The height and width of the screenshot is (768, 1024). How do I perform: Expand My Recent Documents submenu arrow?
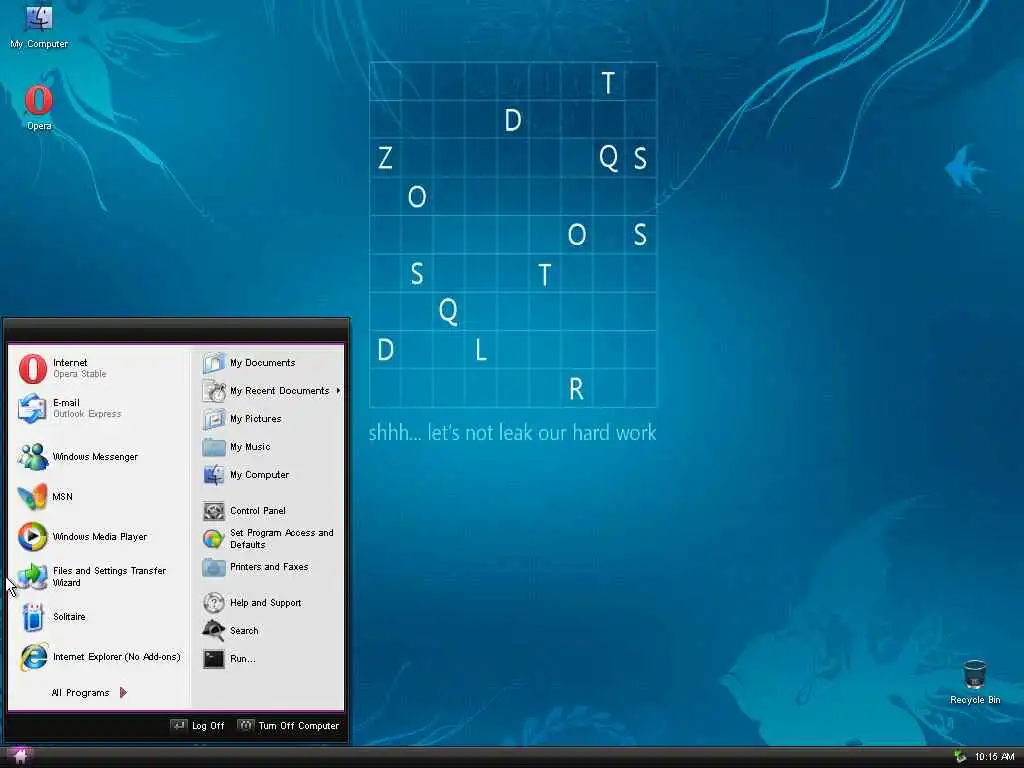338,391
